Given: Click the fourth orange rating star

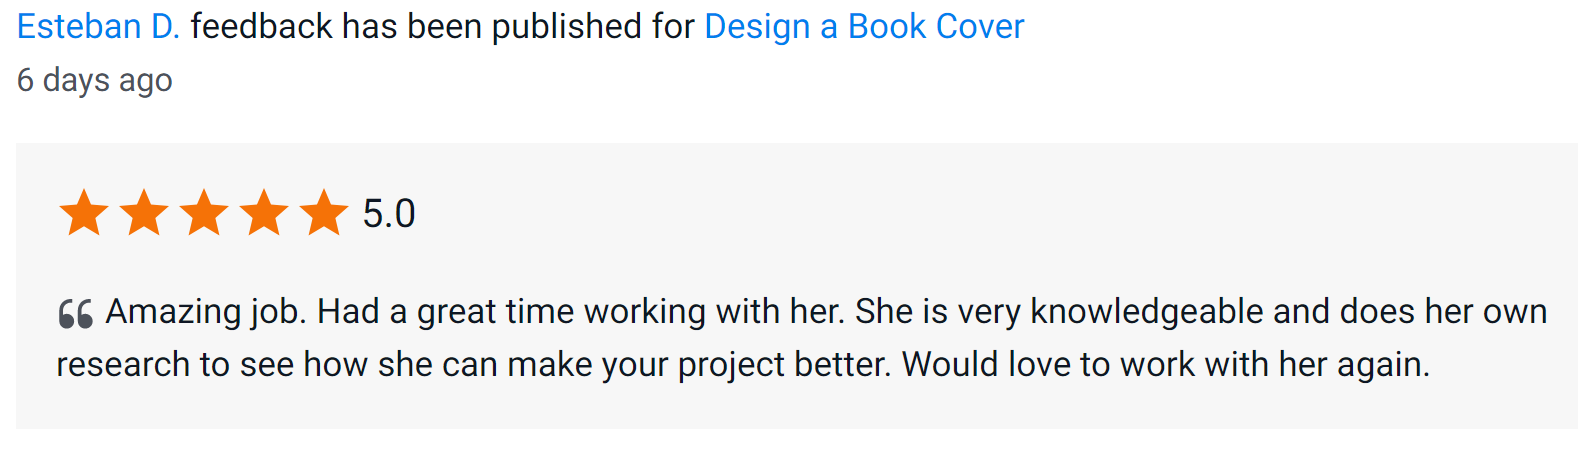Looking at the screenshot, I should coord(264,213).
